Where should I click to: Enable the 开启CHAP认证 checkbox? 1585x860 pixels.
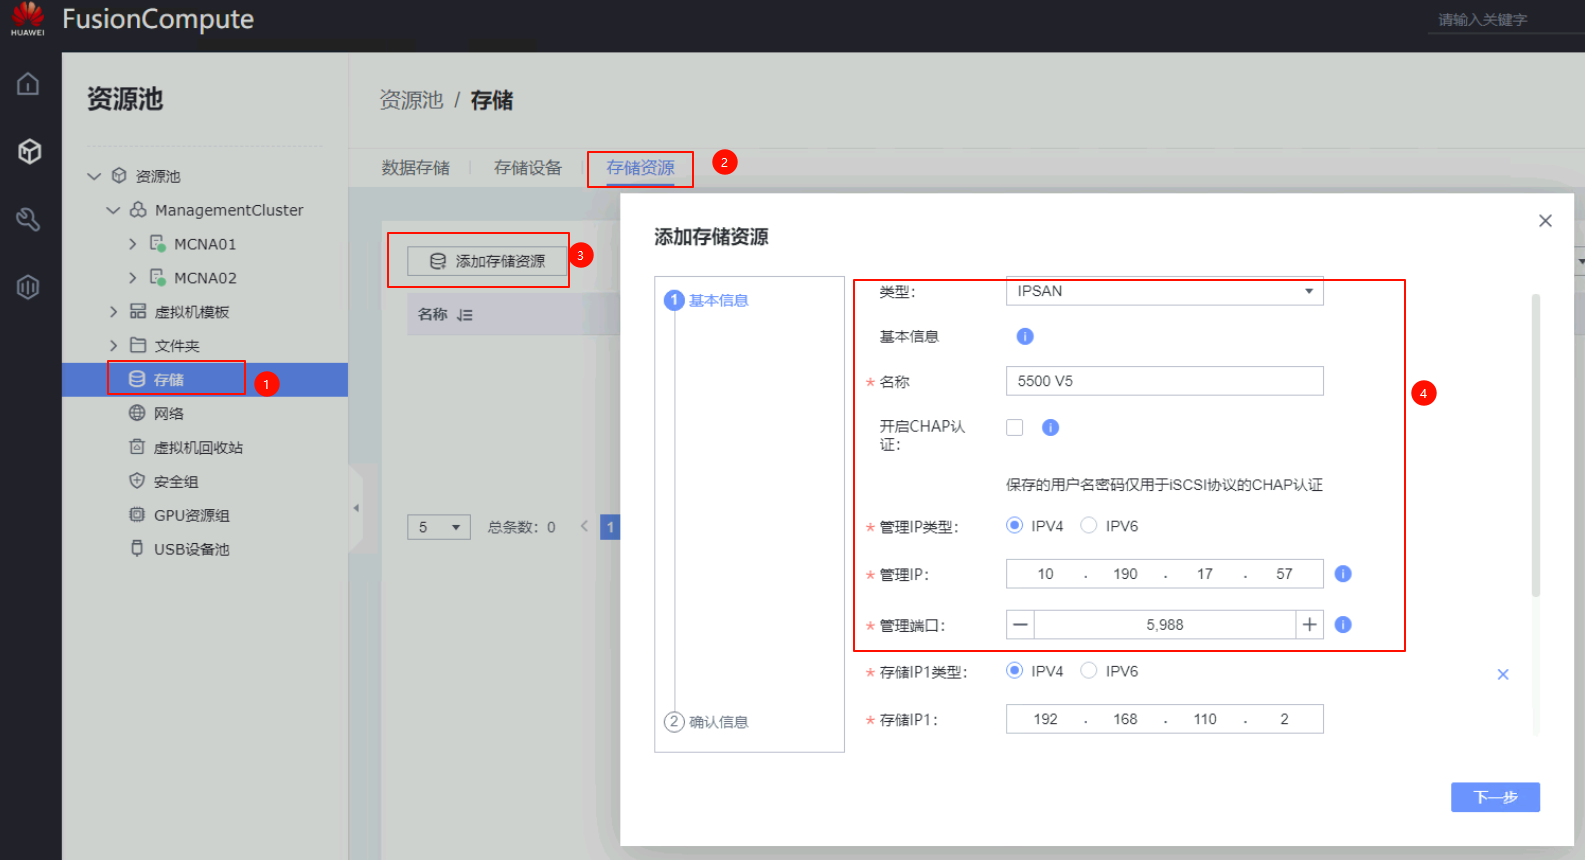(x=1015, y=428)
